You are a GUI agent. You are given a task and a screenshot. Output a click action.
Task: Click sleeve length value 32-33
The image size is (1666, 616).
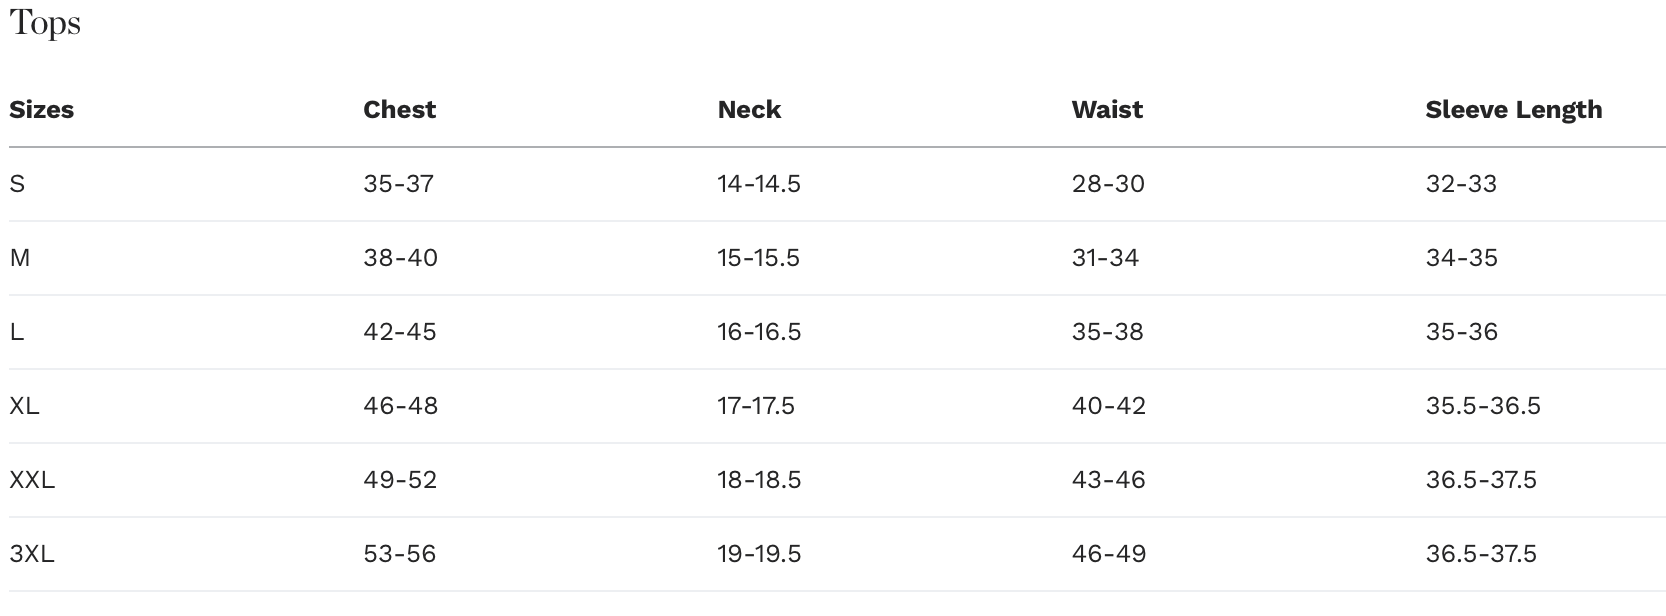click(1461, 184)
